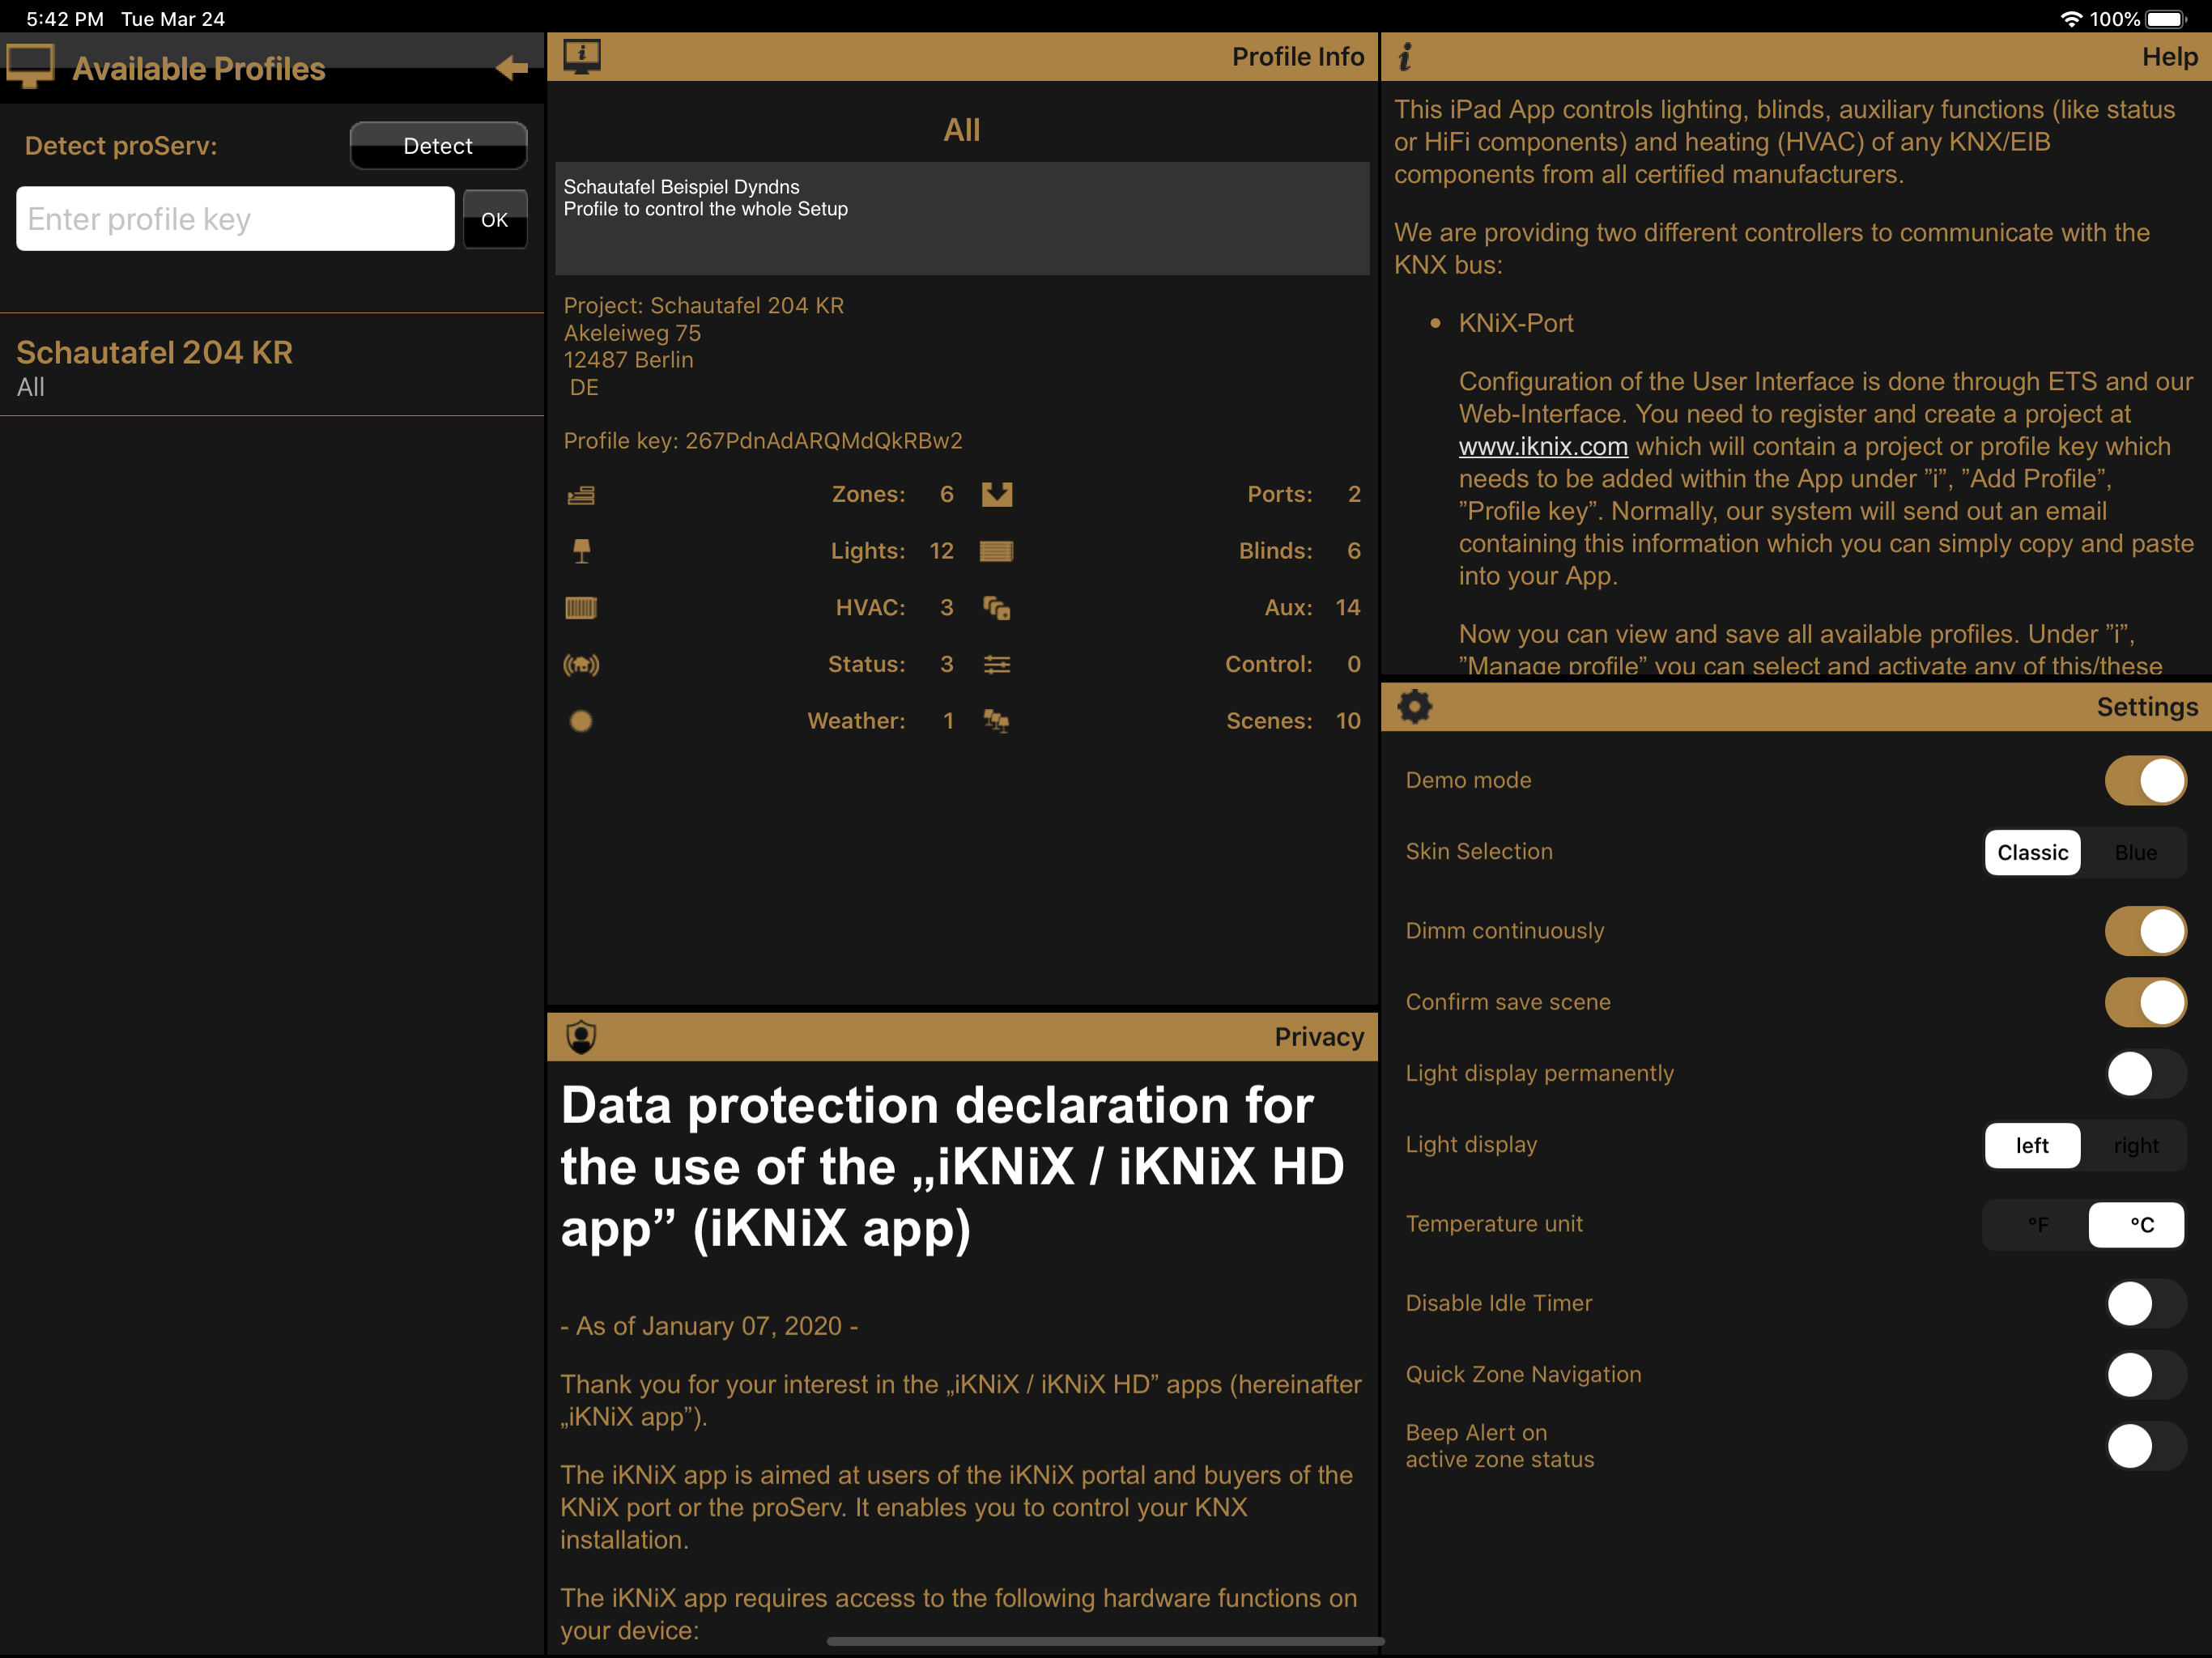
Task: Click the Detect button
Action: [438, 146]
